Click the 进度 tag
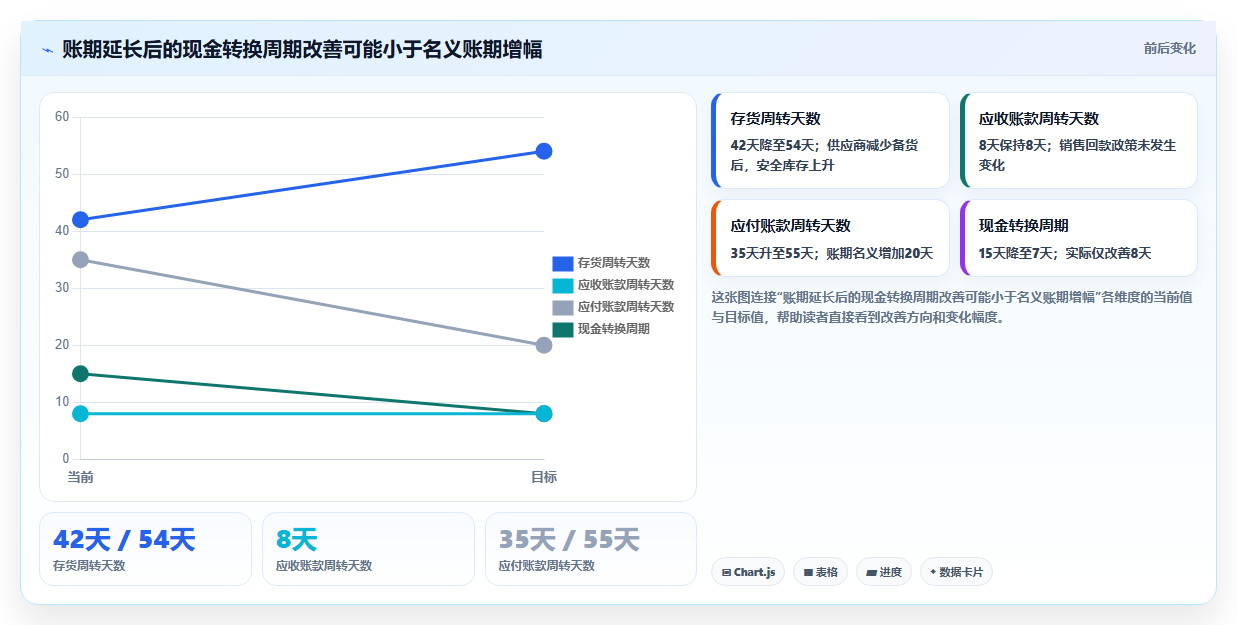 tap(884, 572)
